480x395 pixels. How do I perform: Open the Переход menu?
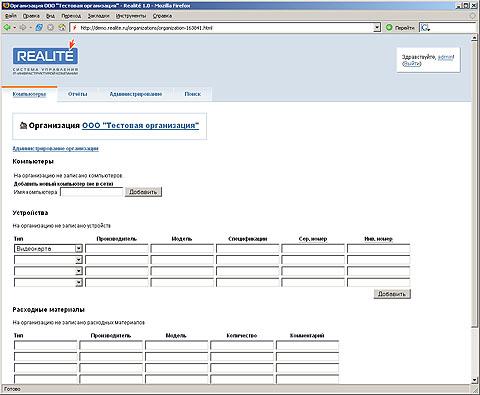click(71, 16)
